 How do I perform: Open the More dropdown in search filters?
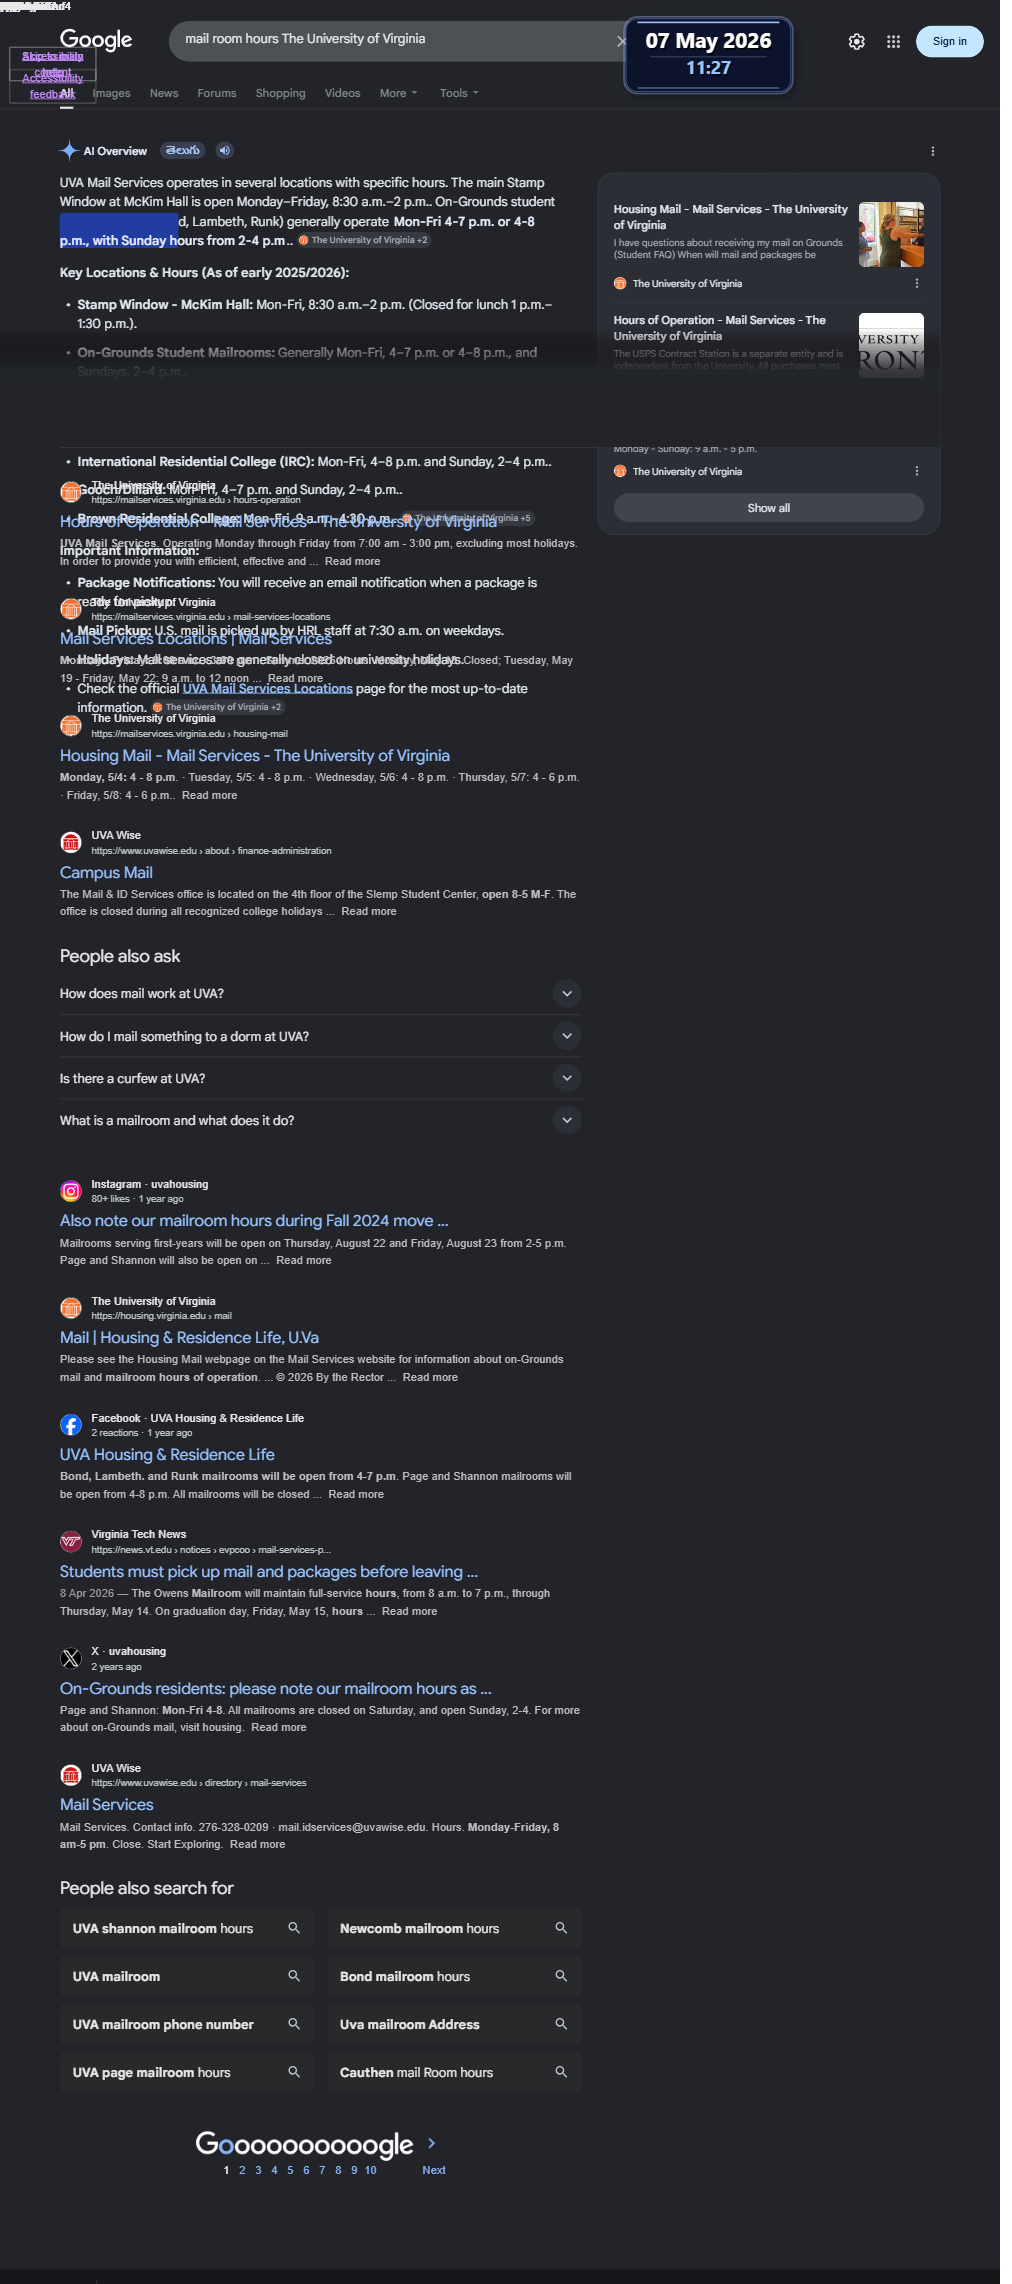pyautogui.click(x=398, y=93)
